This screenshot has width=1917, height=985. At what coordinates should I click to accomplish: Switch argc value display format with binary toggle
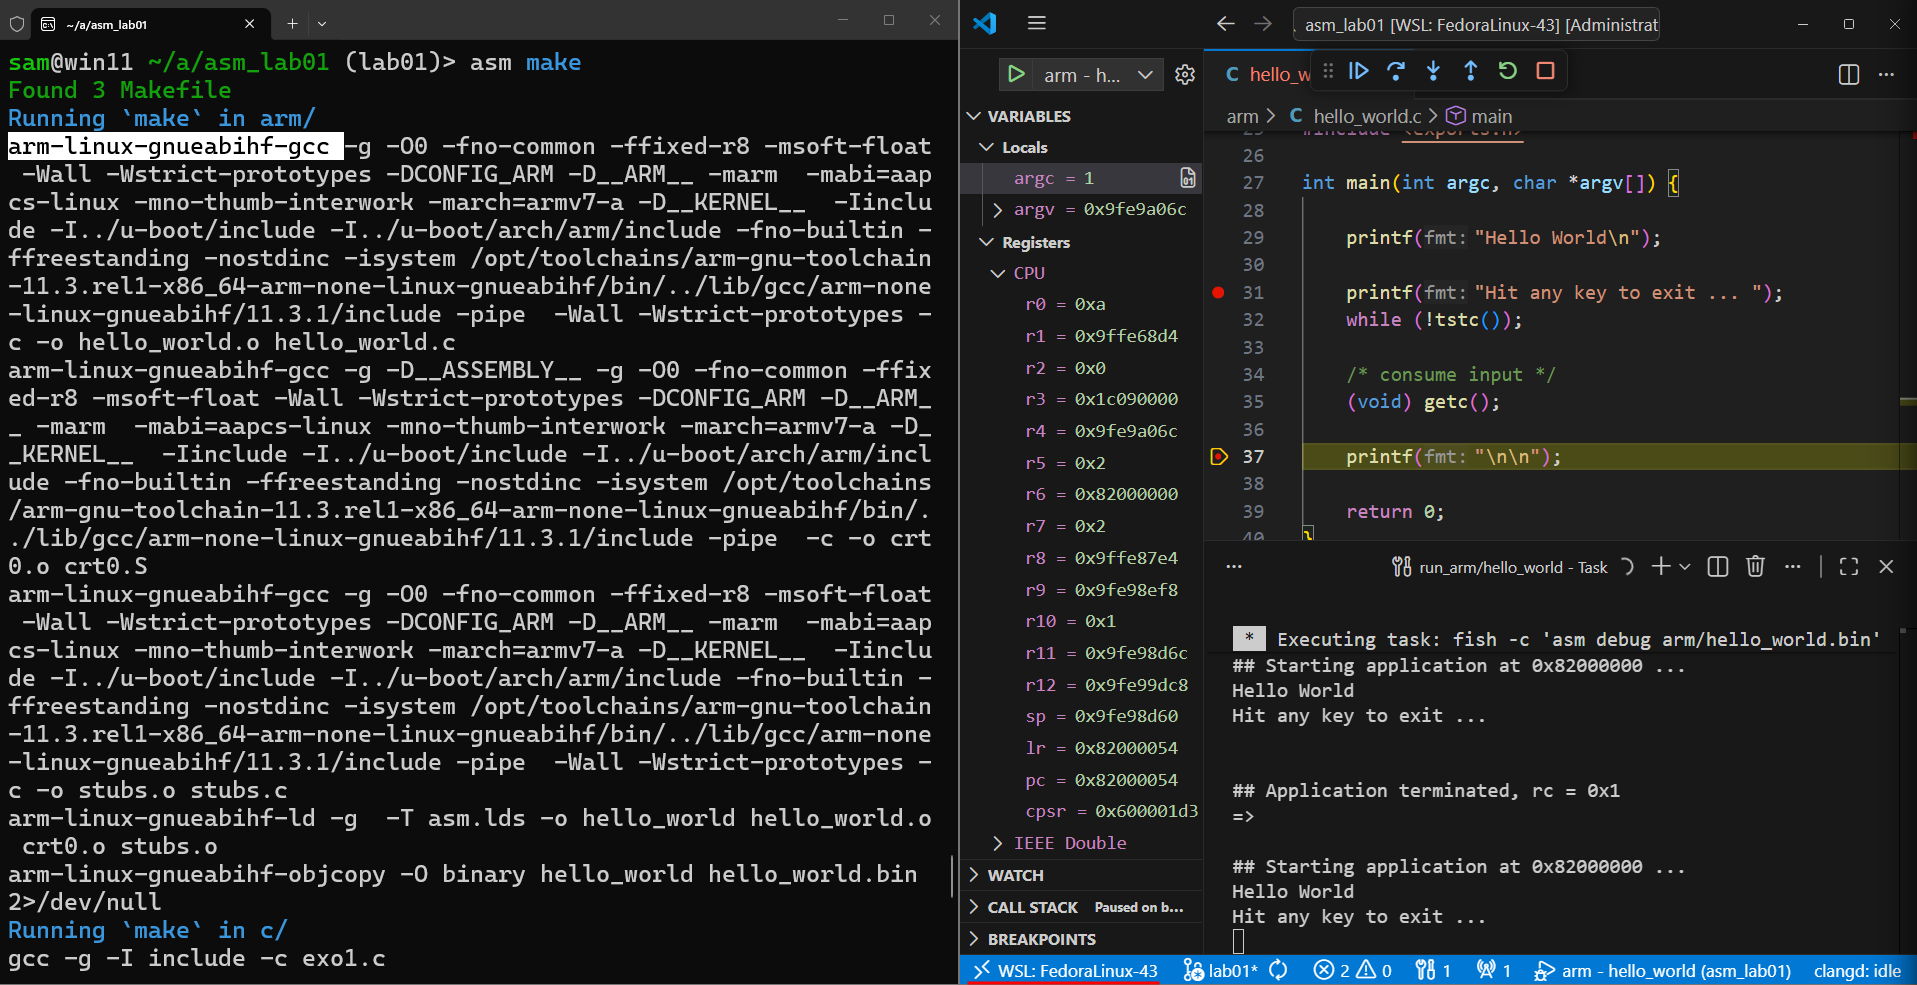click(1187, 177)
